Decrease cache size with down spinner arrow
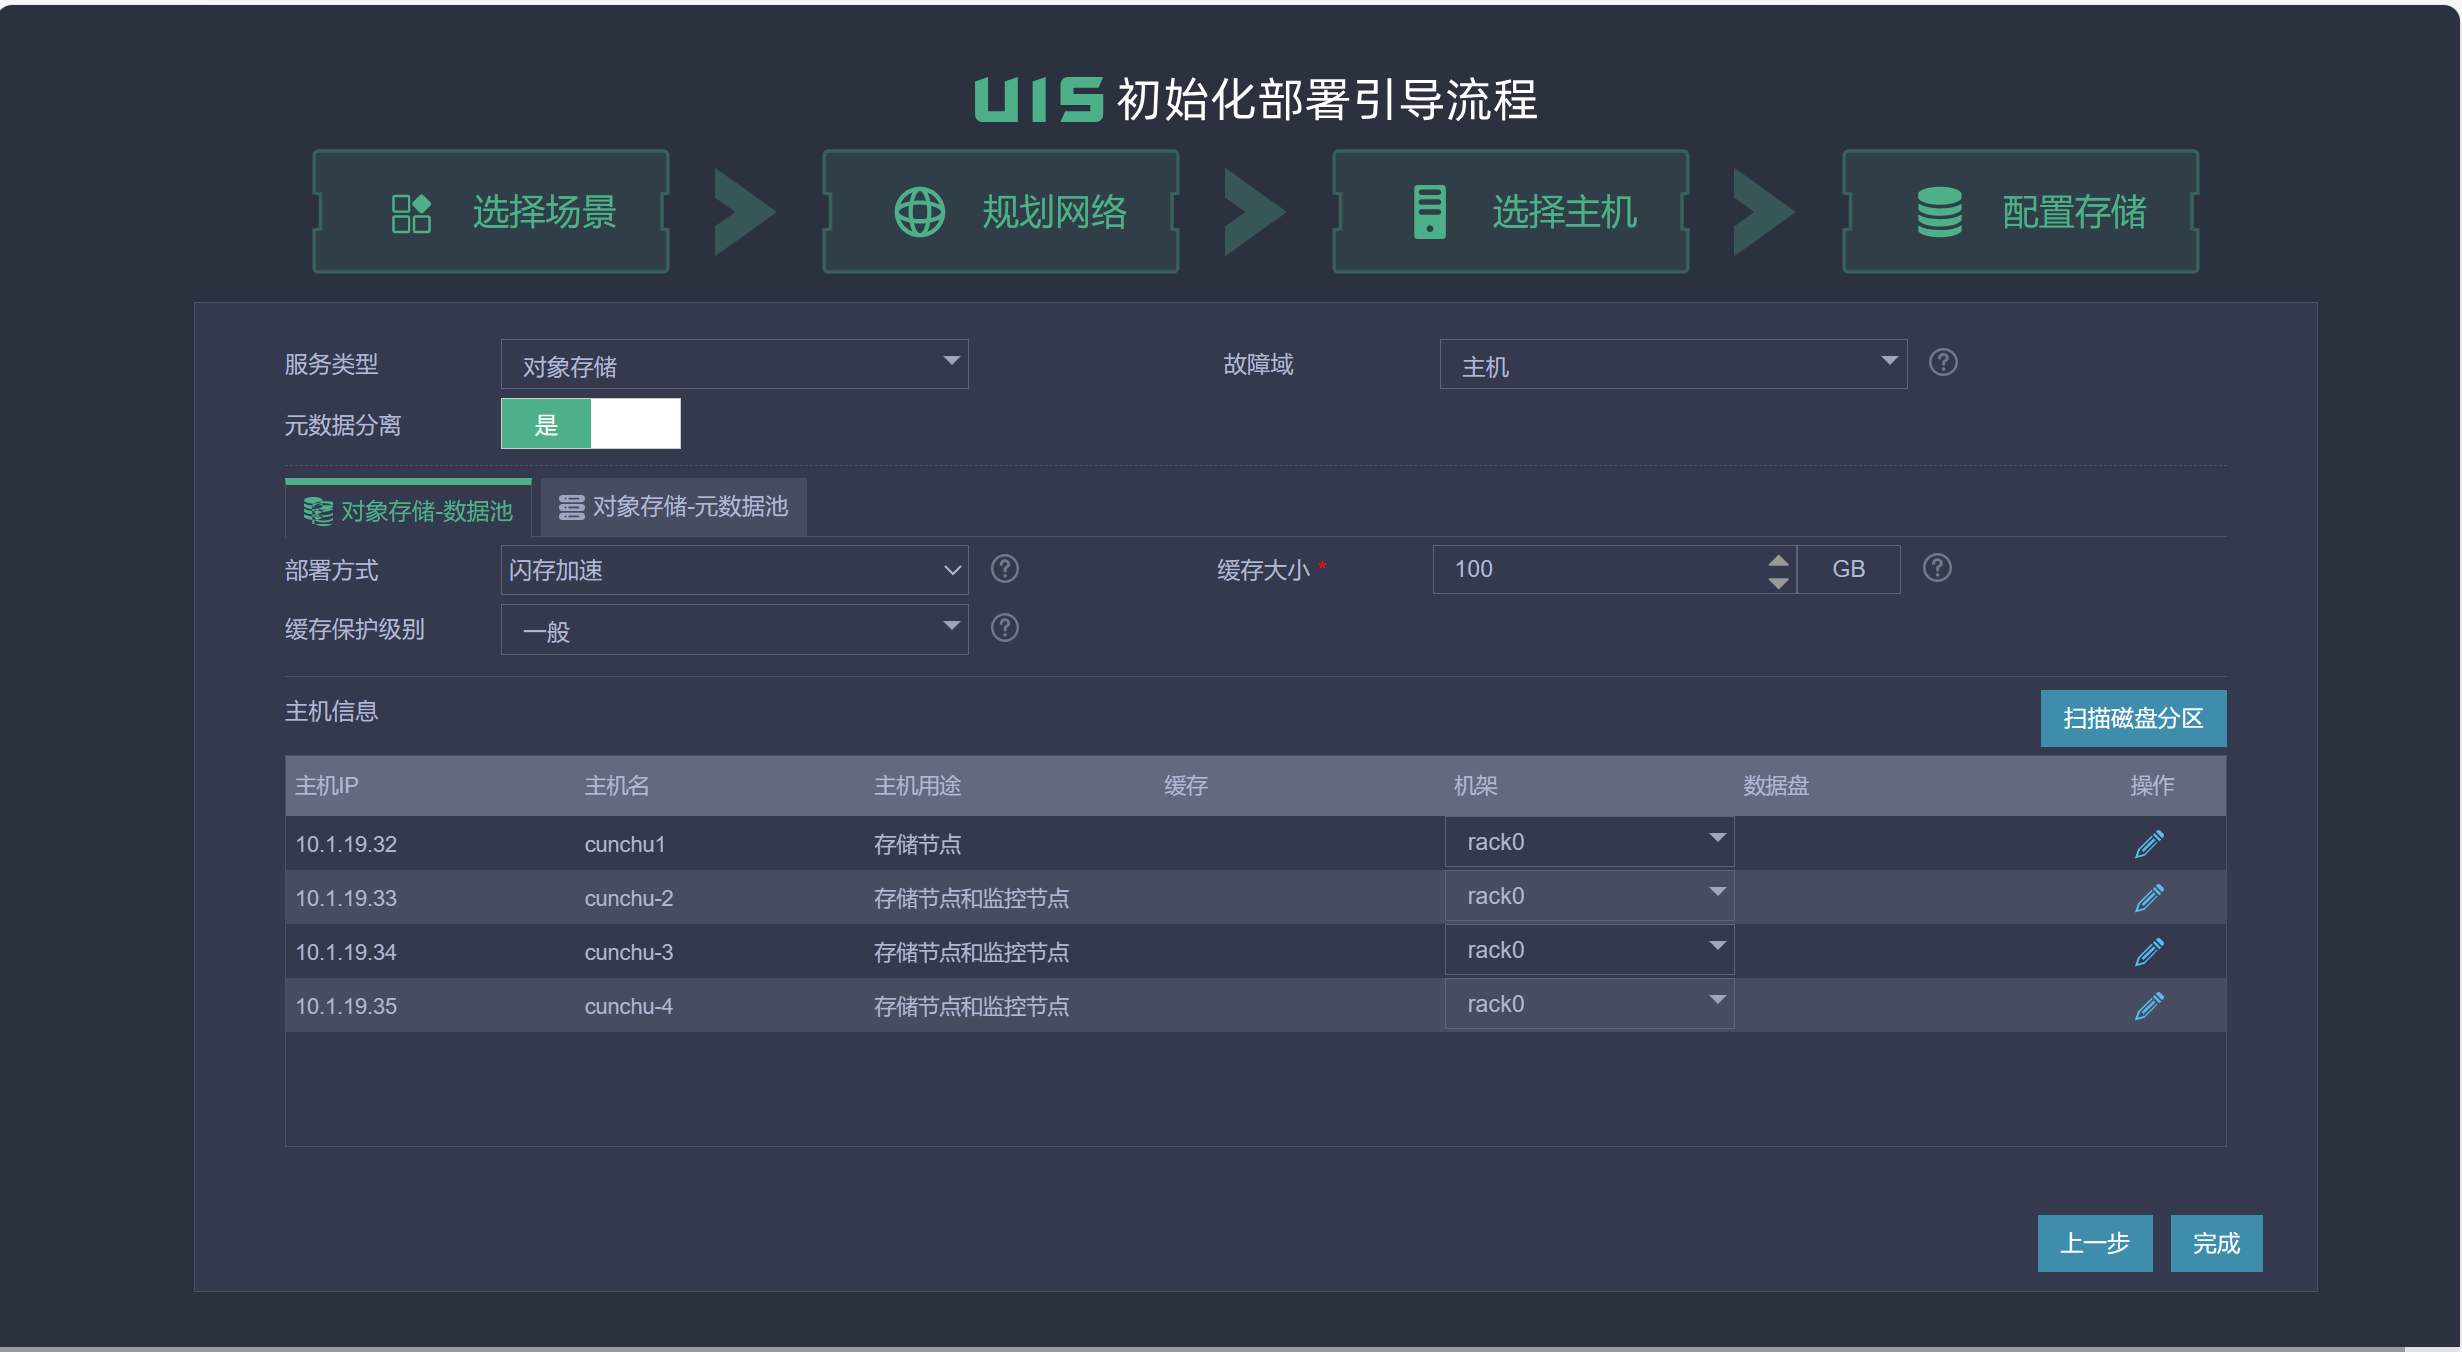2462x1352 pixels. pos(1778,582)
